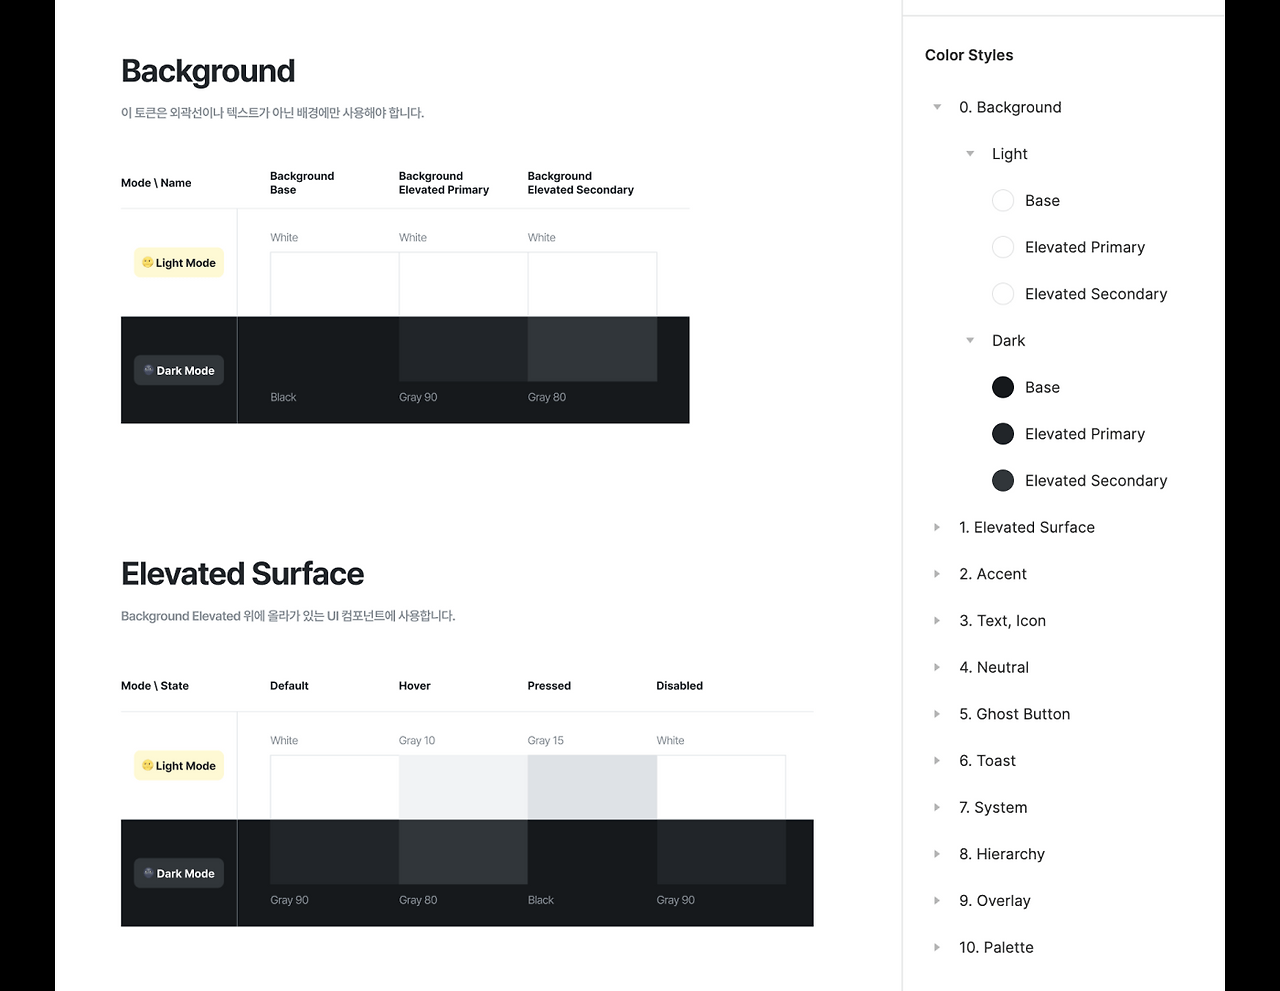Screen dimensions: 1280x991
Task: Click the dark Default swatch in Elevated Surface
Action: [x=334, y=852]
